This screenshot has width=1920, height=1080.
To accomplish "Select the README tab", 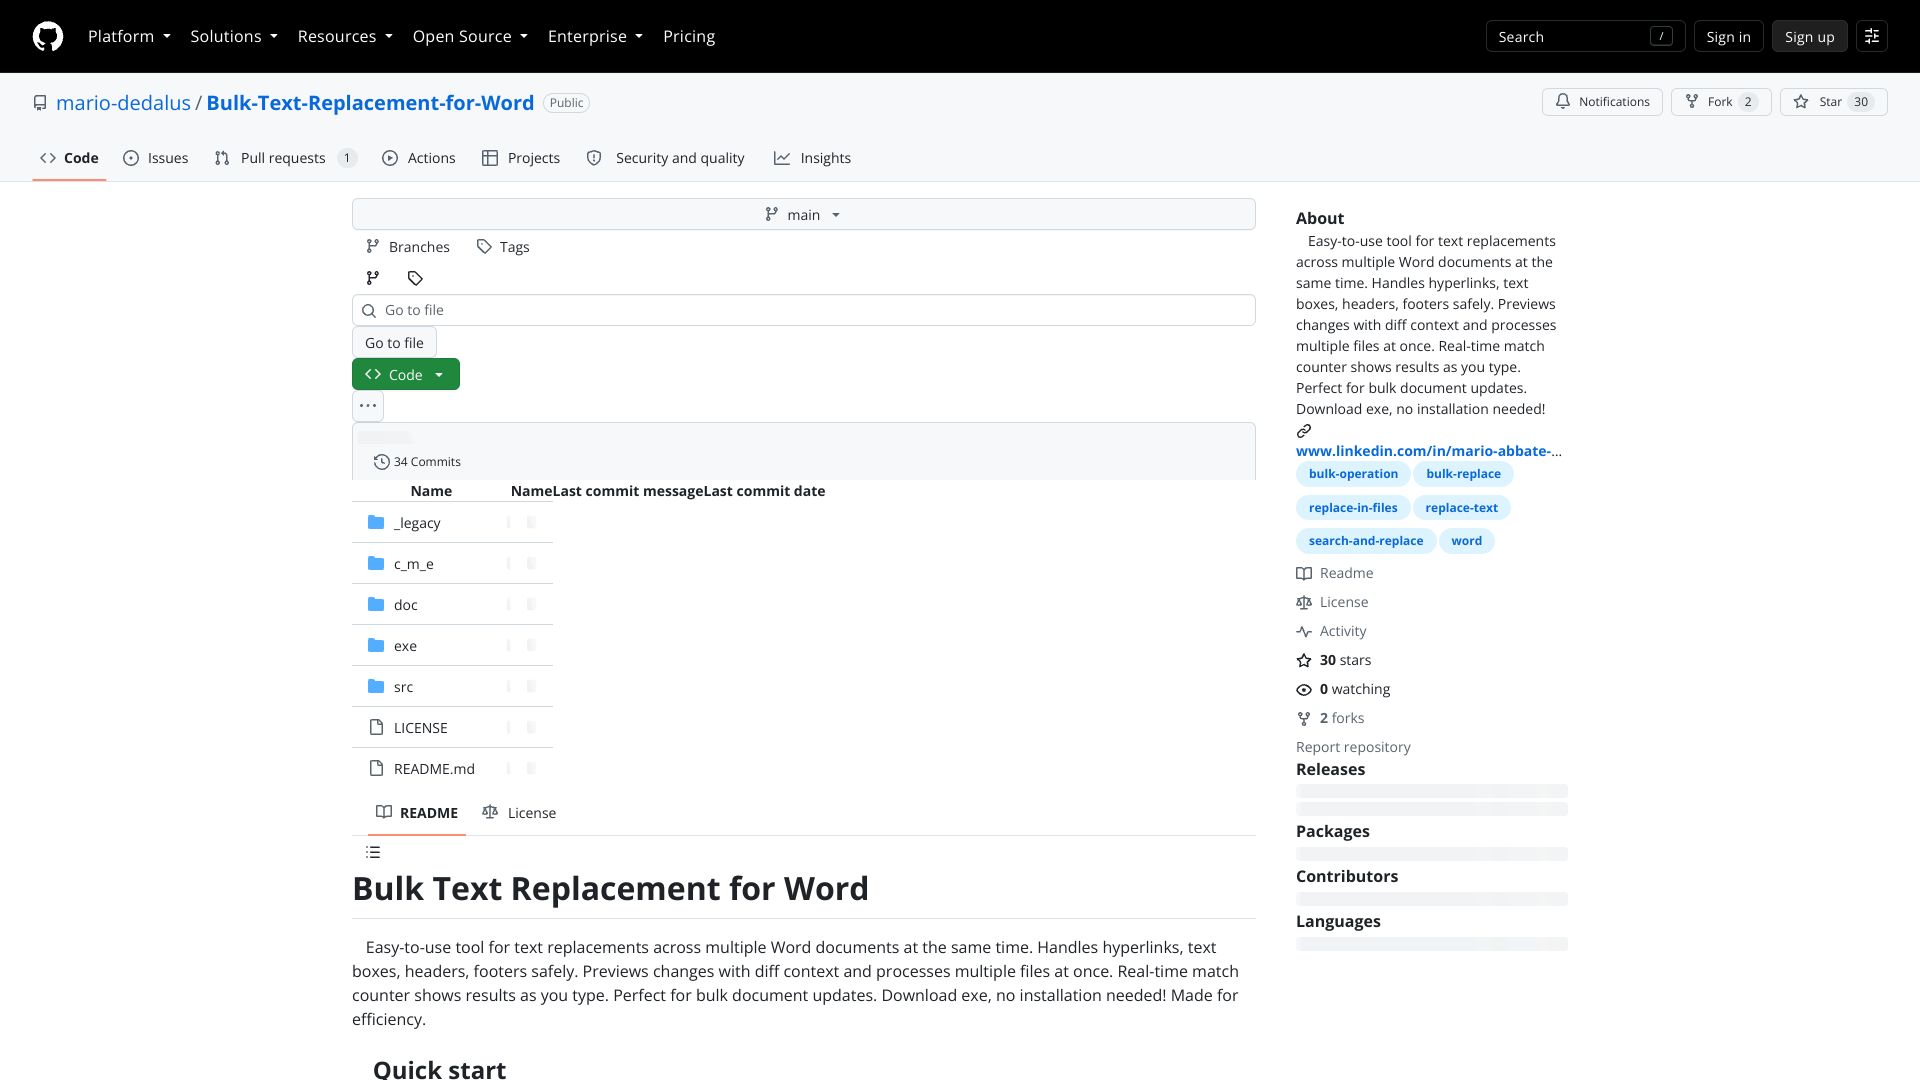I will coord(417,813).
